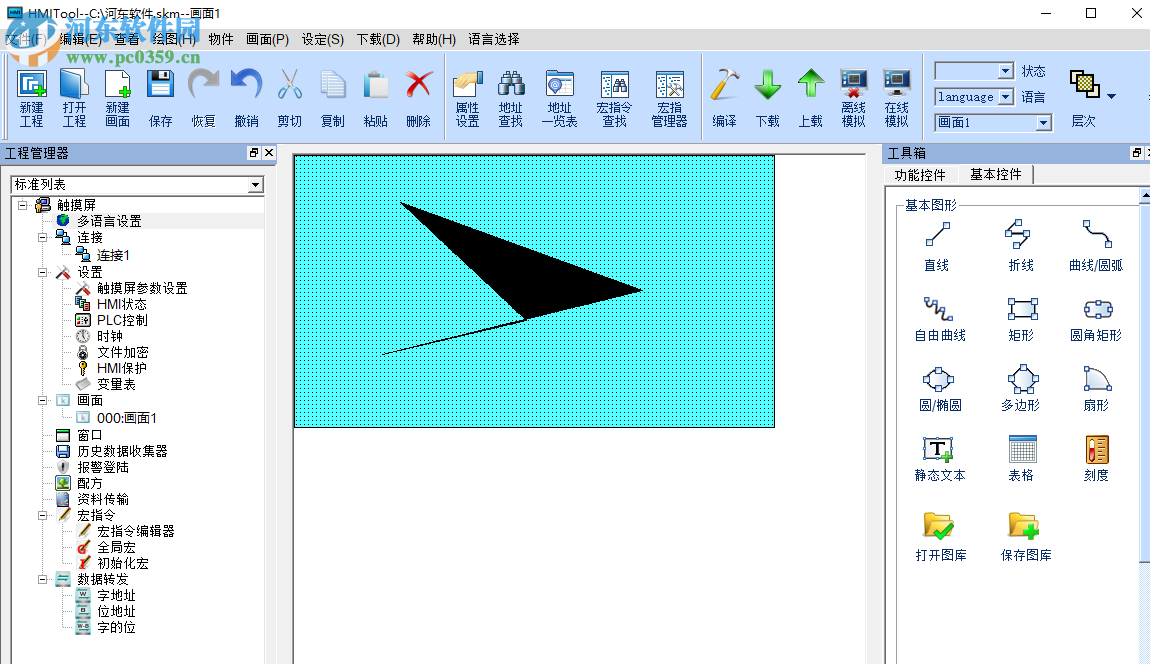The image size is (1150, 664).
Task: Copy with the 复制 icon
Action: pos(332,98)
